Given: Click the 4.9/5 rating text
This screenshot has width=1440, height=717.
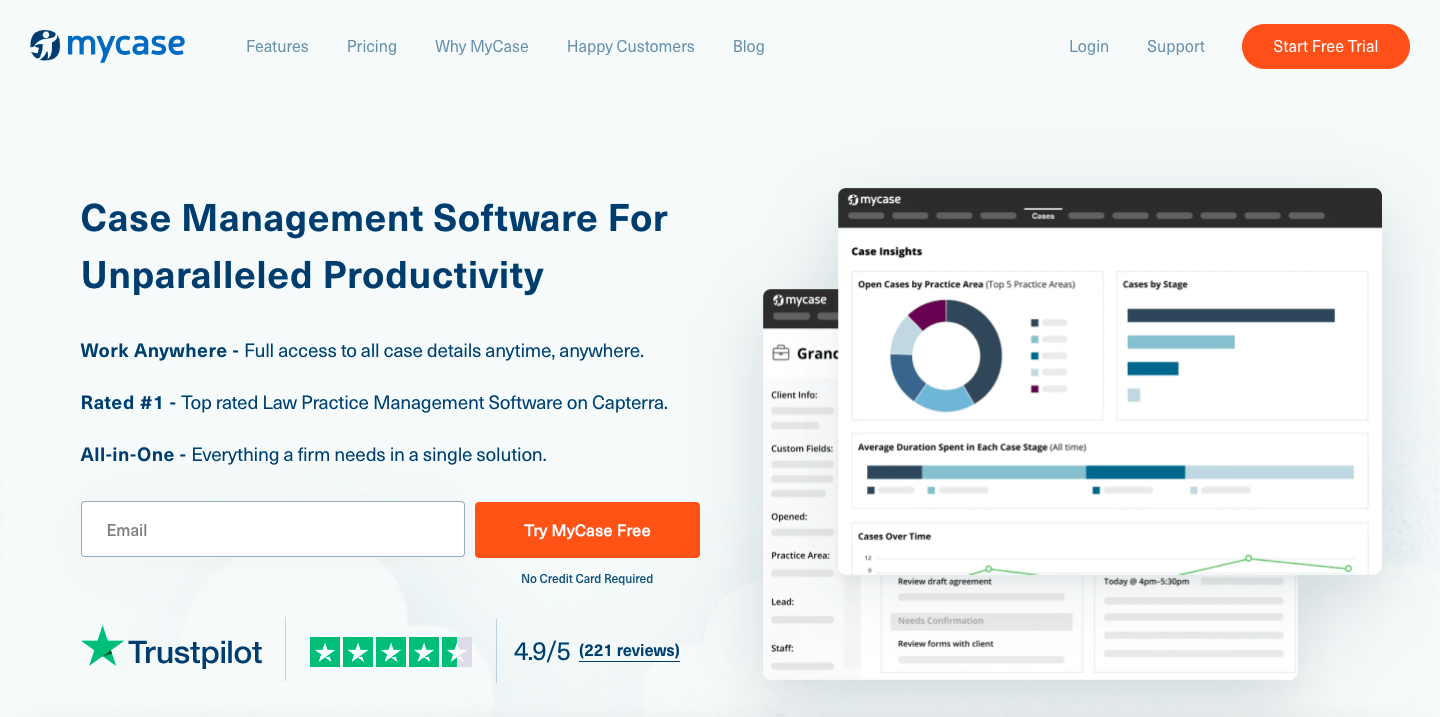Looking at the screenshot, I should (542, 652).
